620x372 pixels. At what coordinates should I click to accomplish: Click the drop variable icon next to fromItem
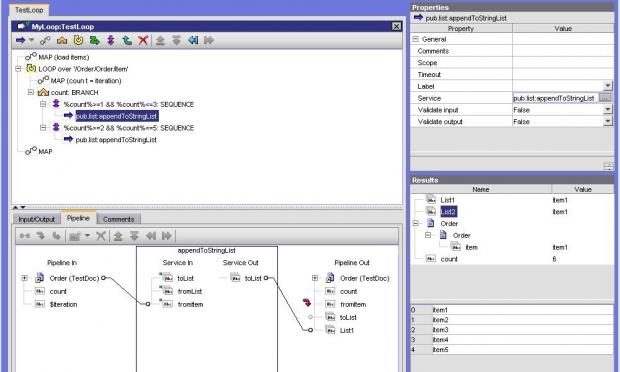point(307,303)
